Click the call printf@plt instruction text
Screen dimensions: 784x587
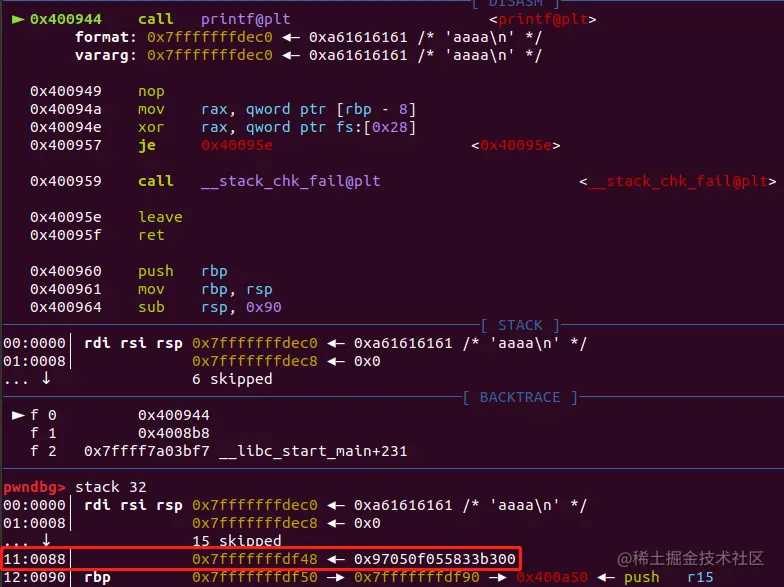(x=214, y=19)
